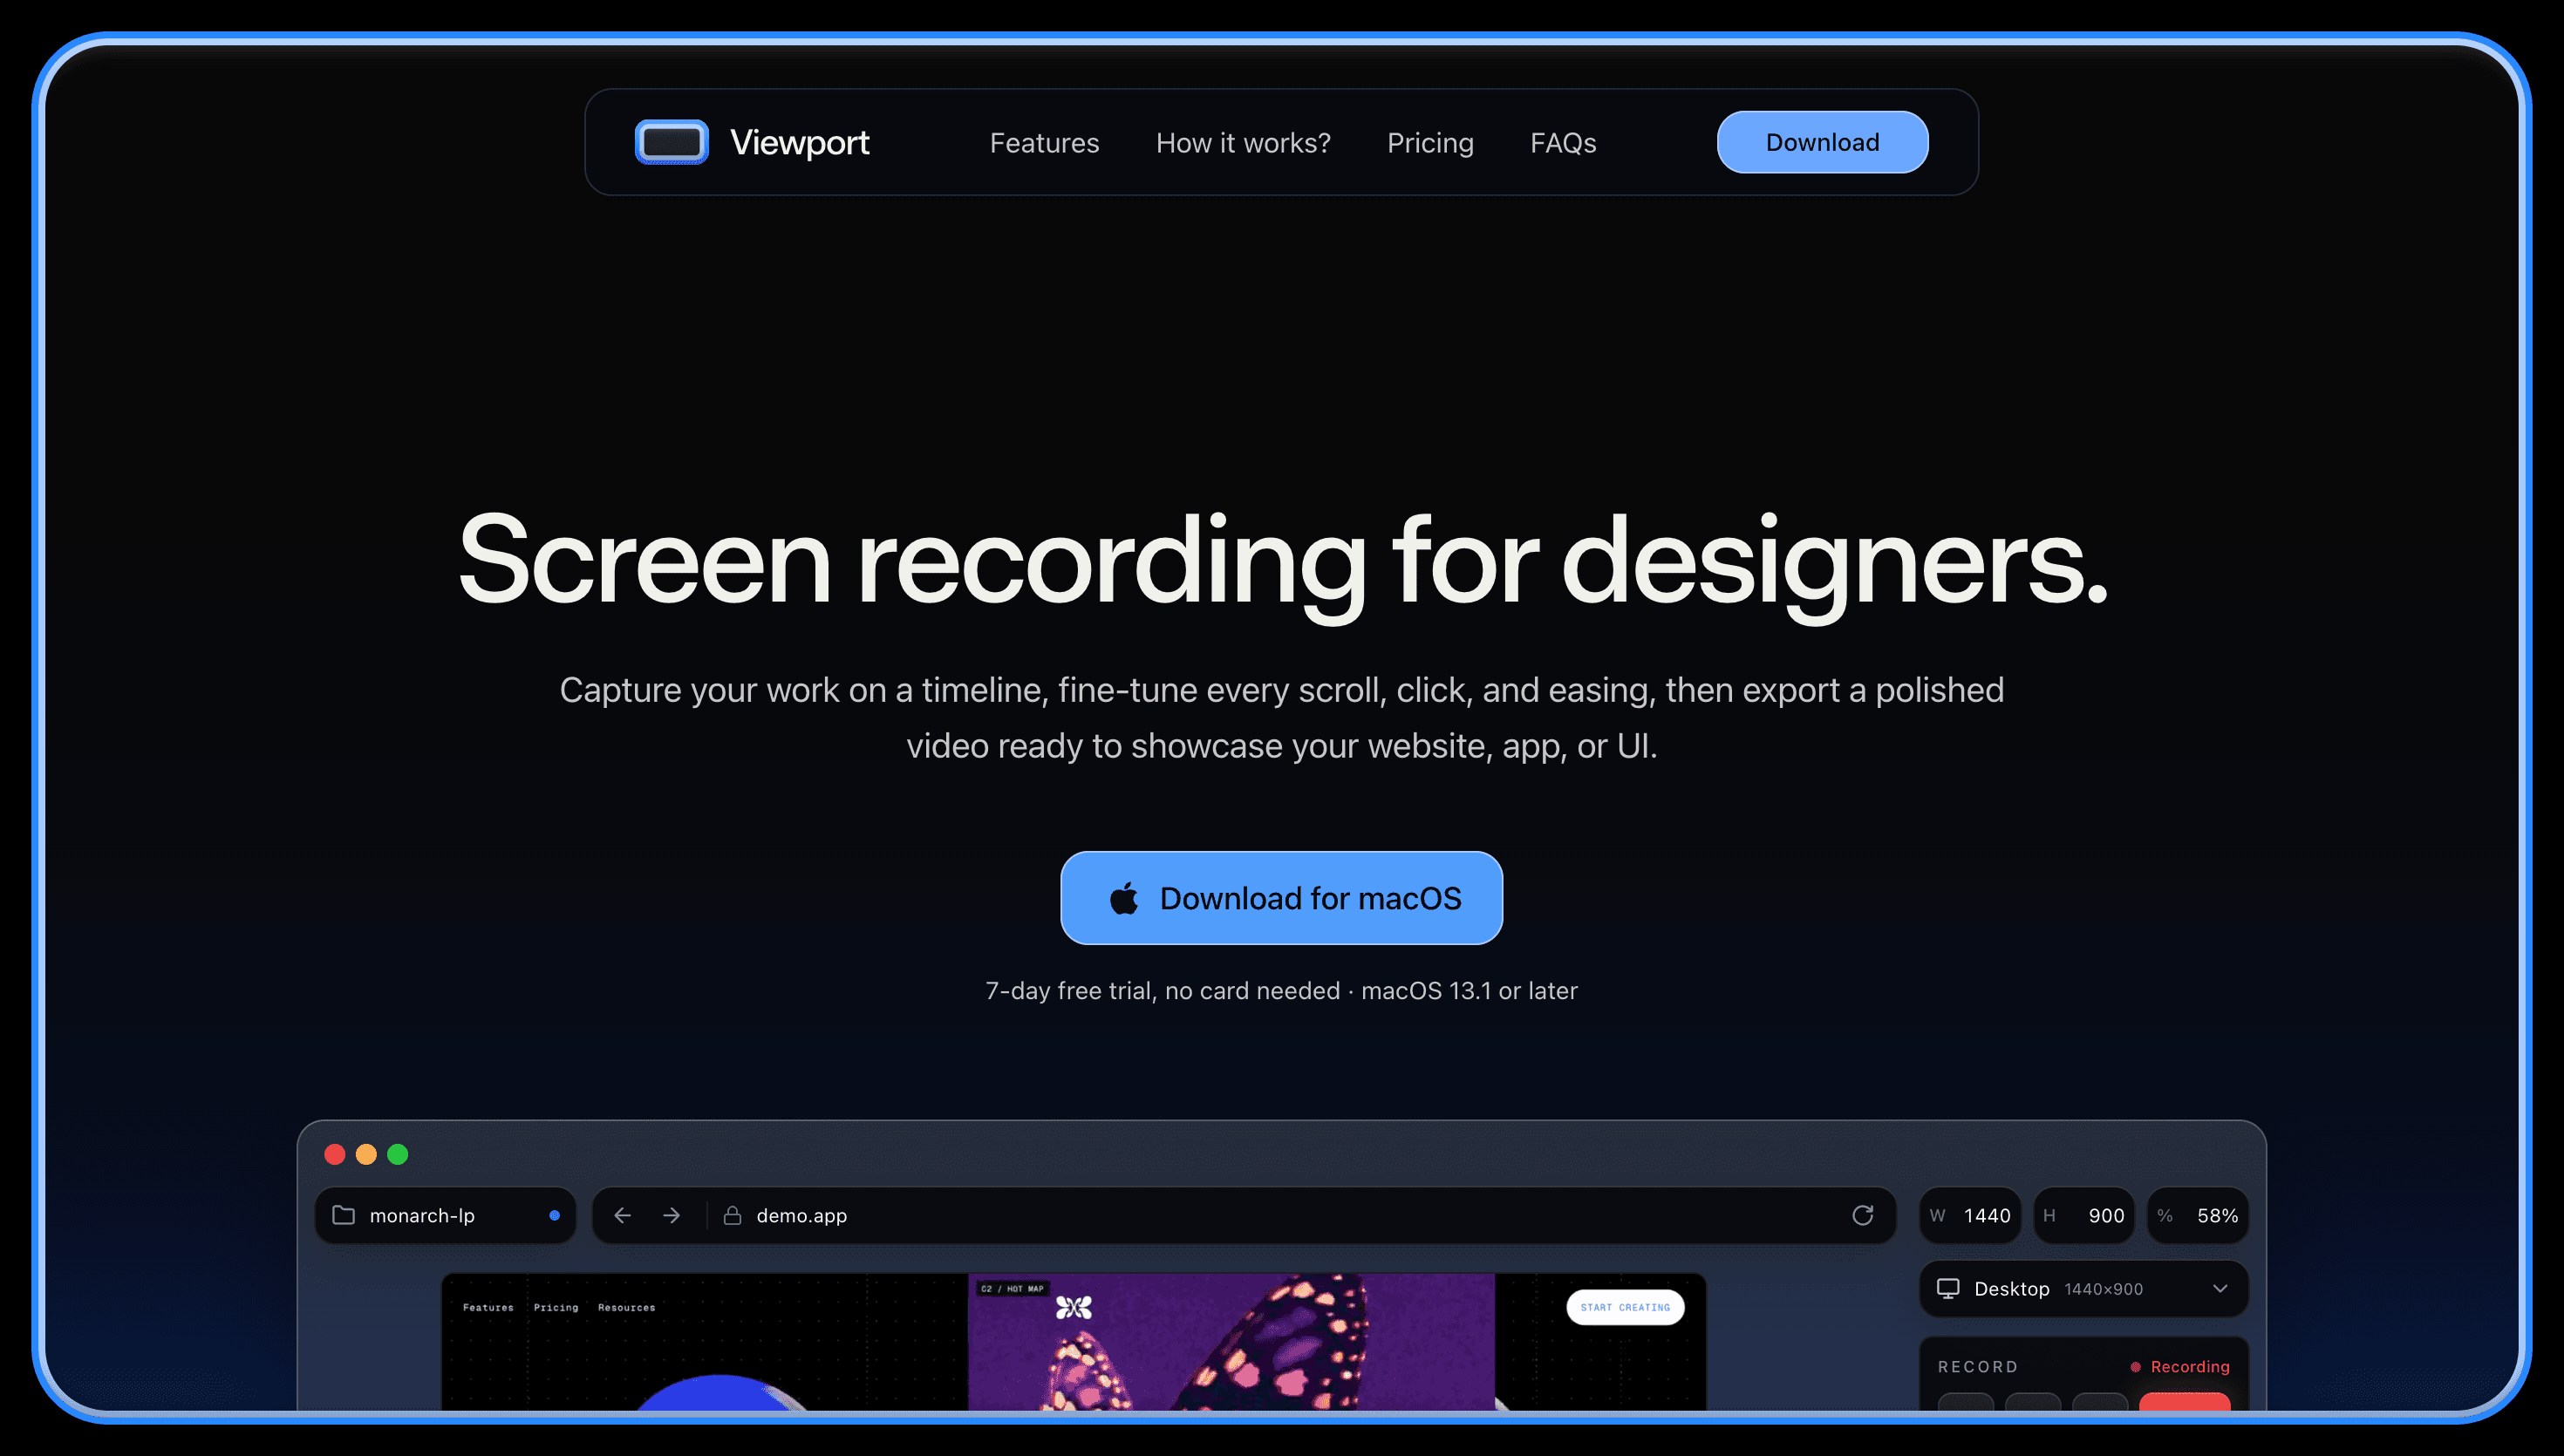Image resolution: width=2564 pixels, height=1456 pixels.
Task: Click the height field showing 900
Action: click(x=2084, y=1215)
